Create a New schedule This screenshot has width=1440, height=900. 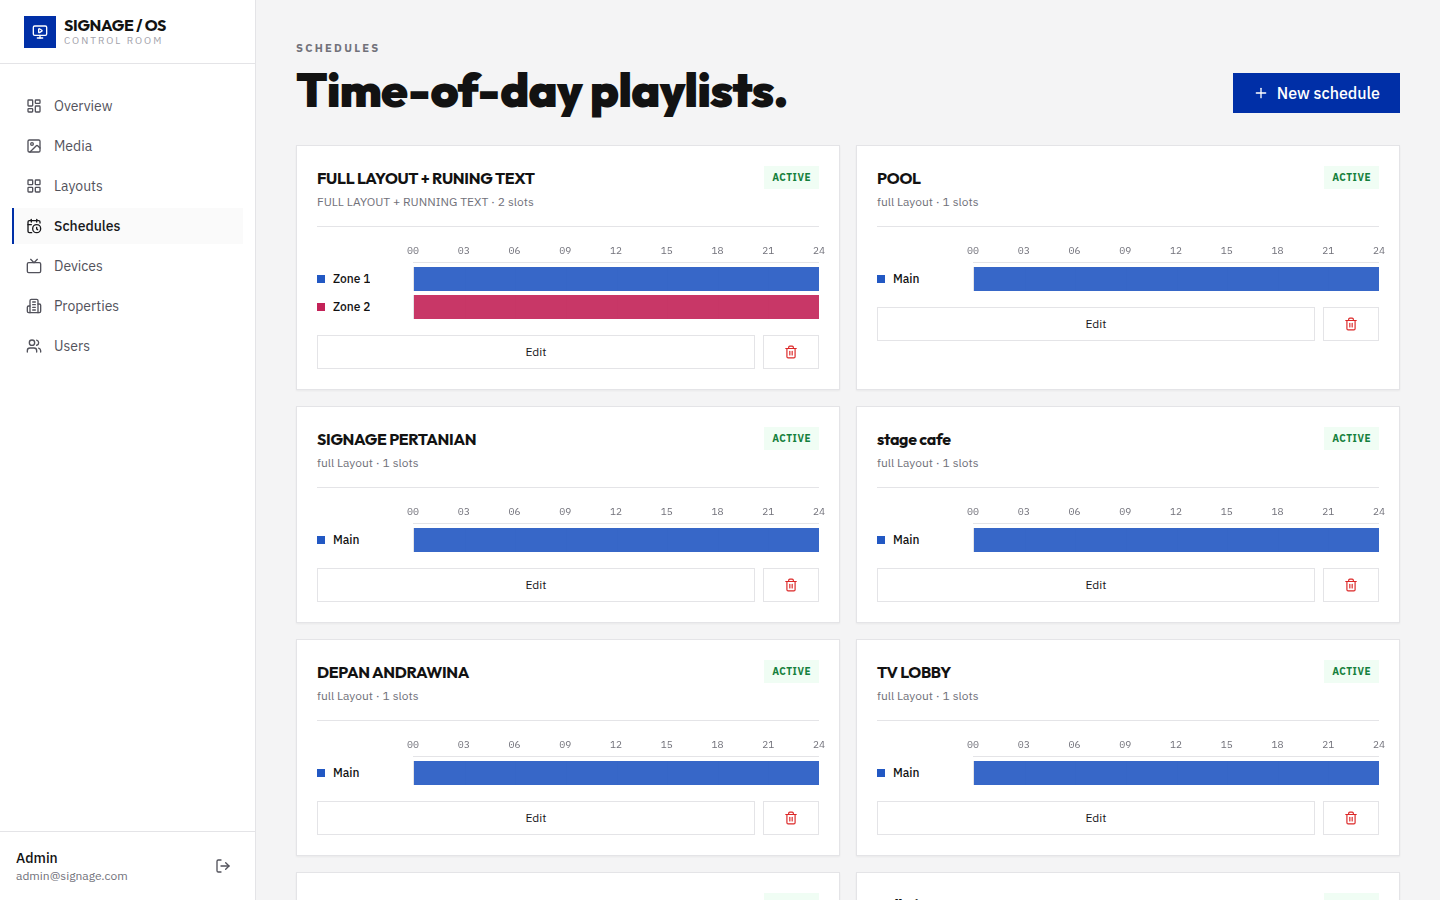pyautogui.click(x=1316, y=93)
